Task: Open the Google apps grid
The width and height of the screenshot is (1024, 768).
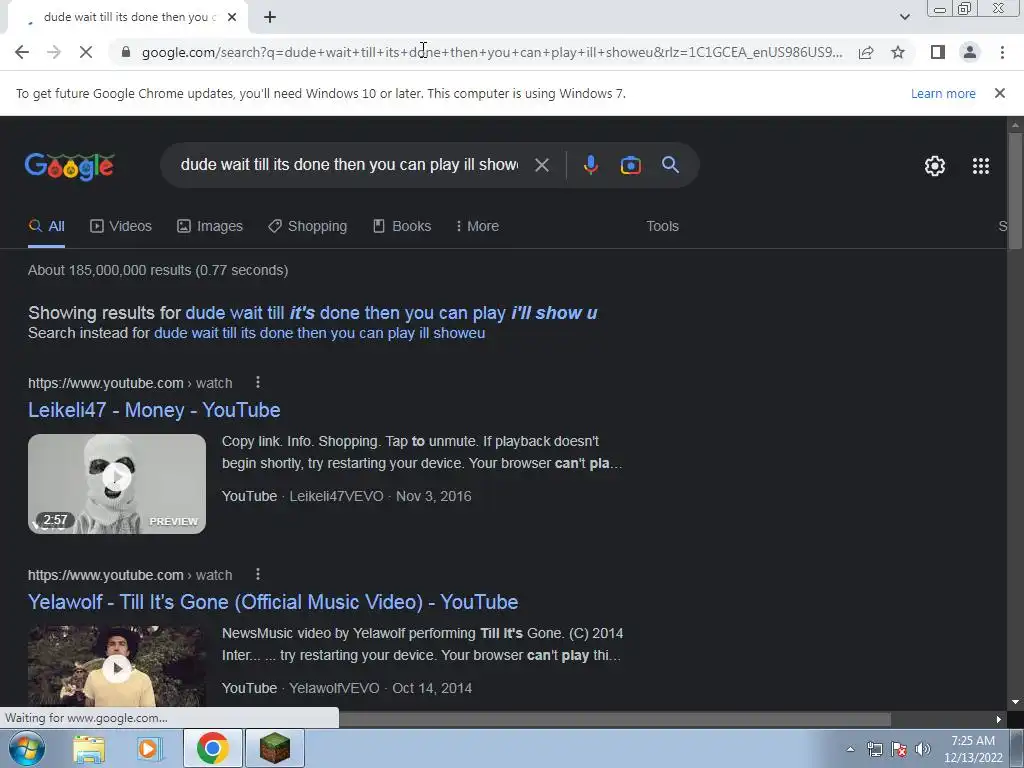Action: click(x=981, y=166)
